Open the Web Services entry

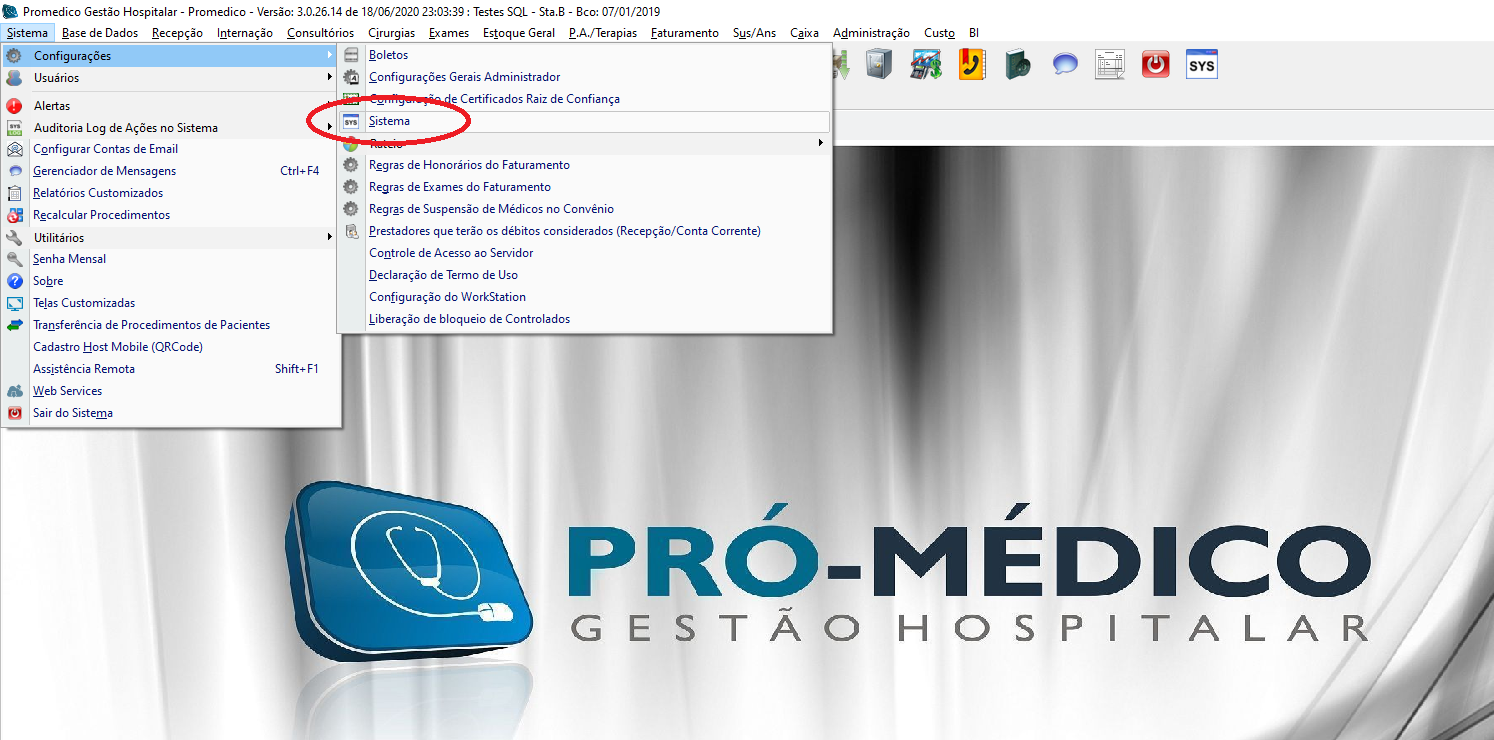(170, 391)
